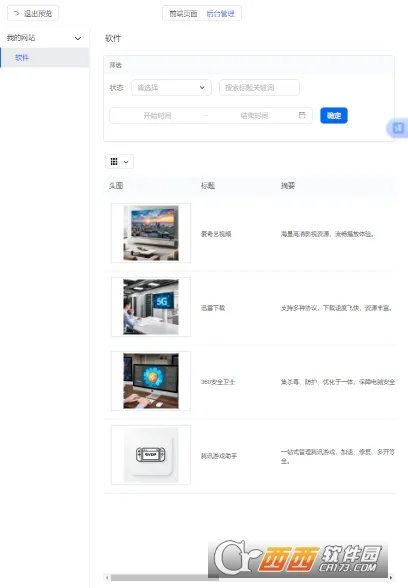Click the 集杀毒、防护 summary text
The image size is (408, 588).
pyautogui.click(x=338, y=382)
